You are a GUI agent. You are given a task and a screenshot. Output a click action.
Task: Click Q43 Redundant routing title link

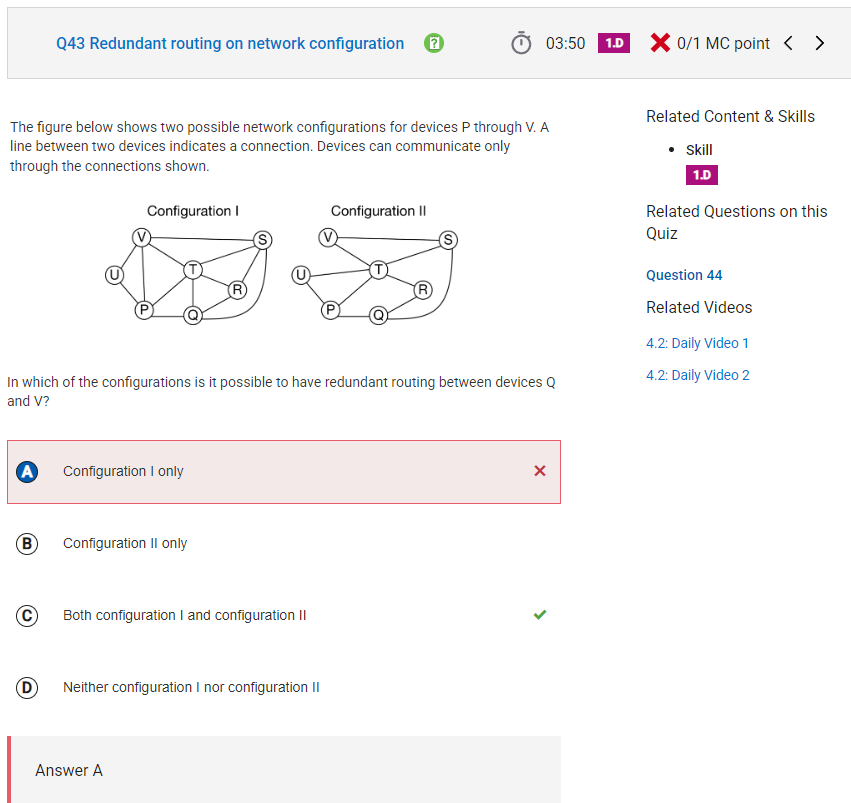point(230,43)
